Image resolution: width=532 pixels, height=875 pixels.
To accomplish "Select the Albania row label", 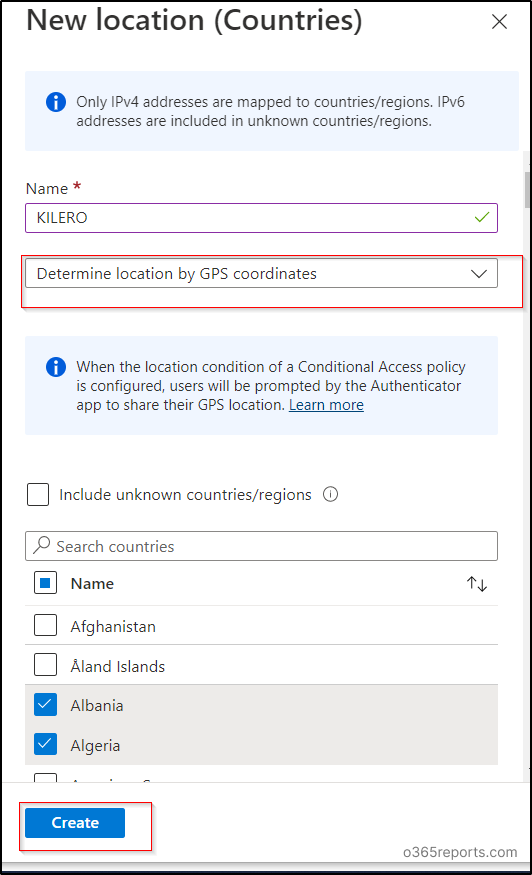I will coord(97,705).
